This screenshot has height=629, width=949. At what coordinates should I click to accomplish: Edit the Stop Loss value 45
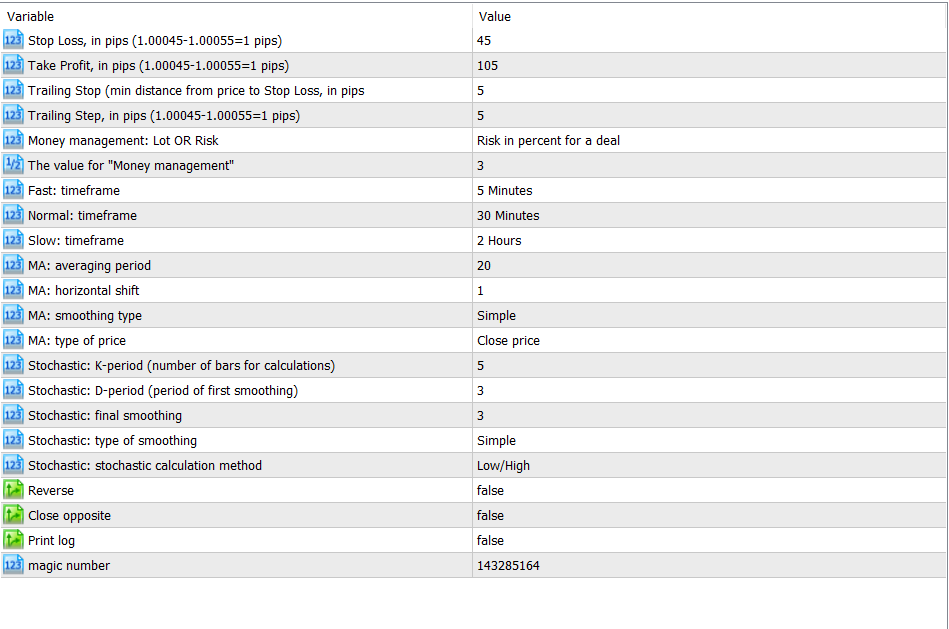(x=709, y=41)
